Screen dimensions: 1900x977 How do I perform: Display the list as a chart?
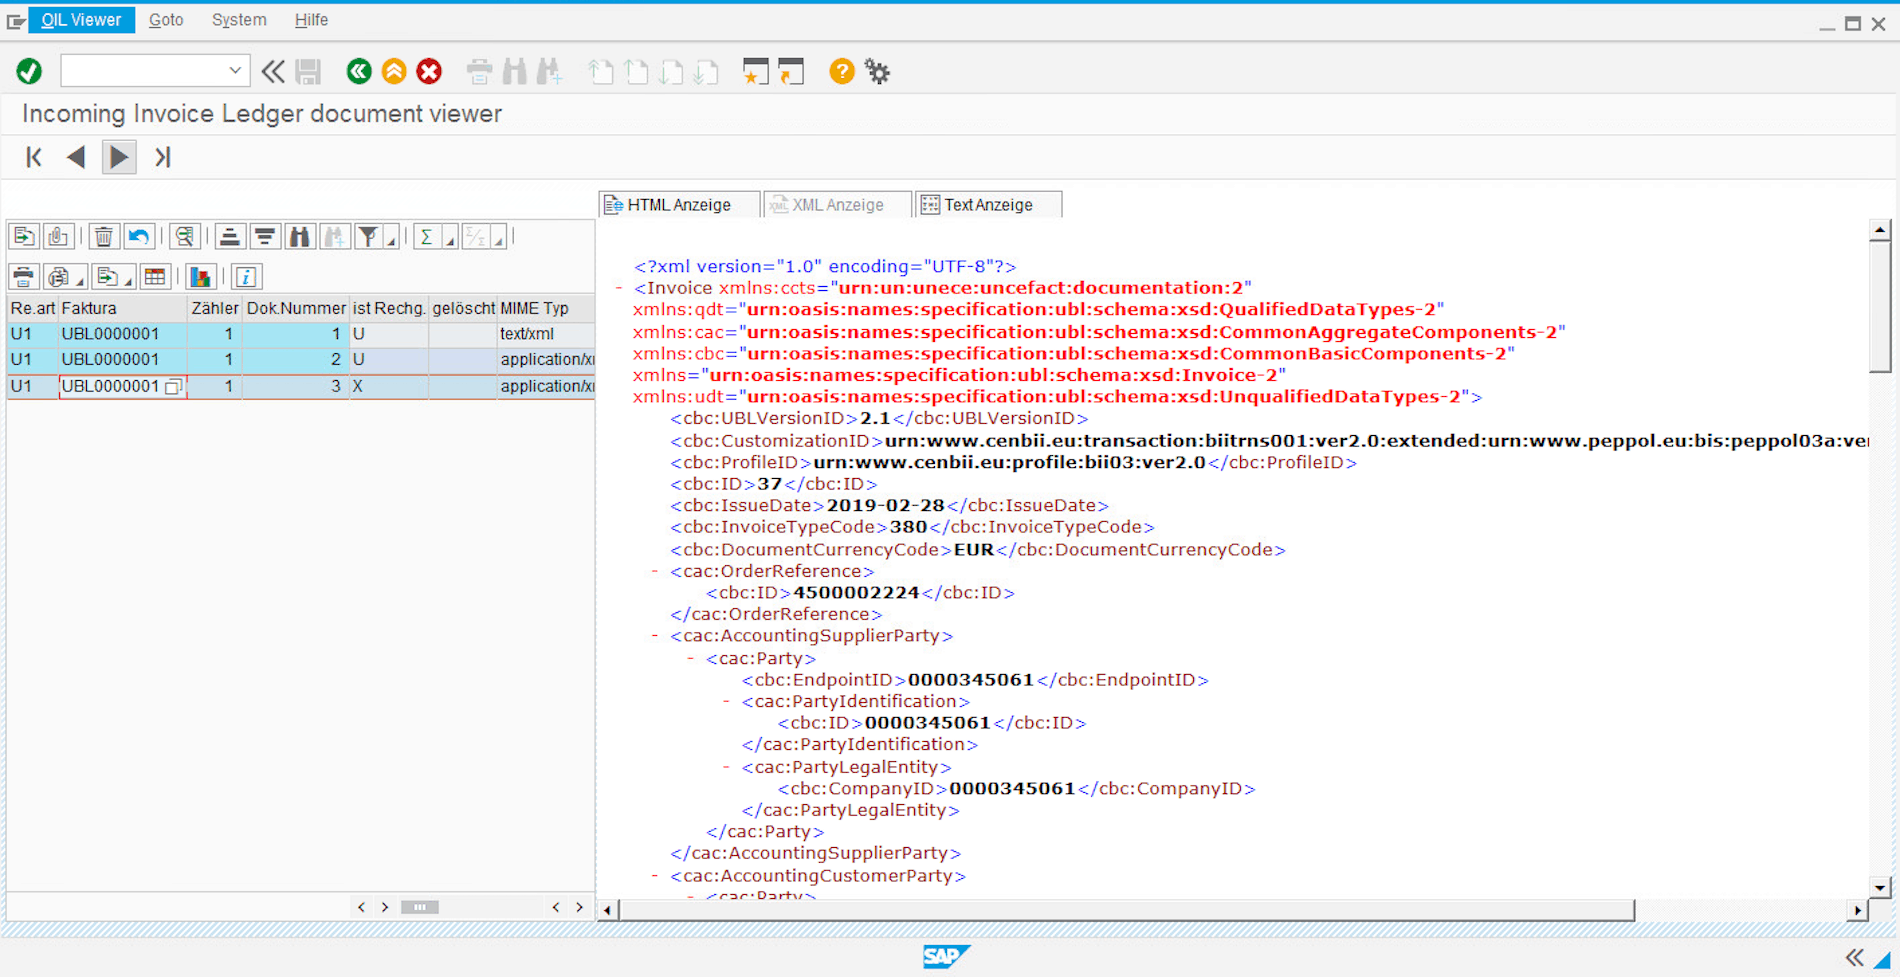click(x=200, y=276)
